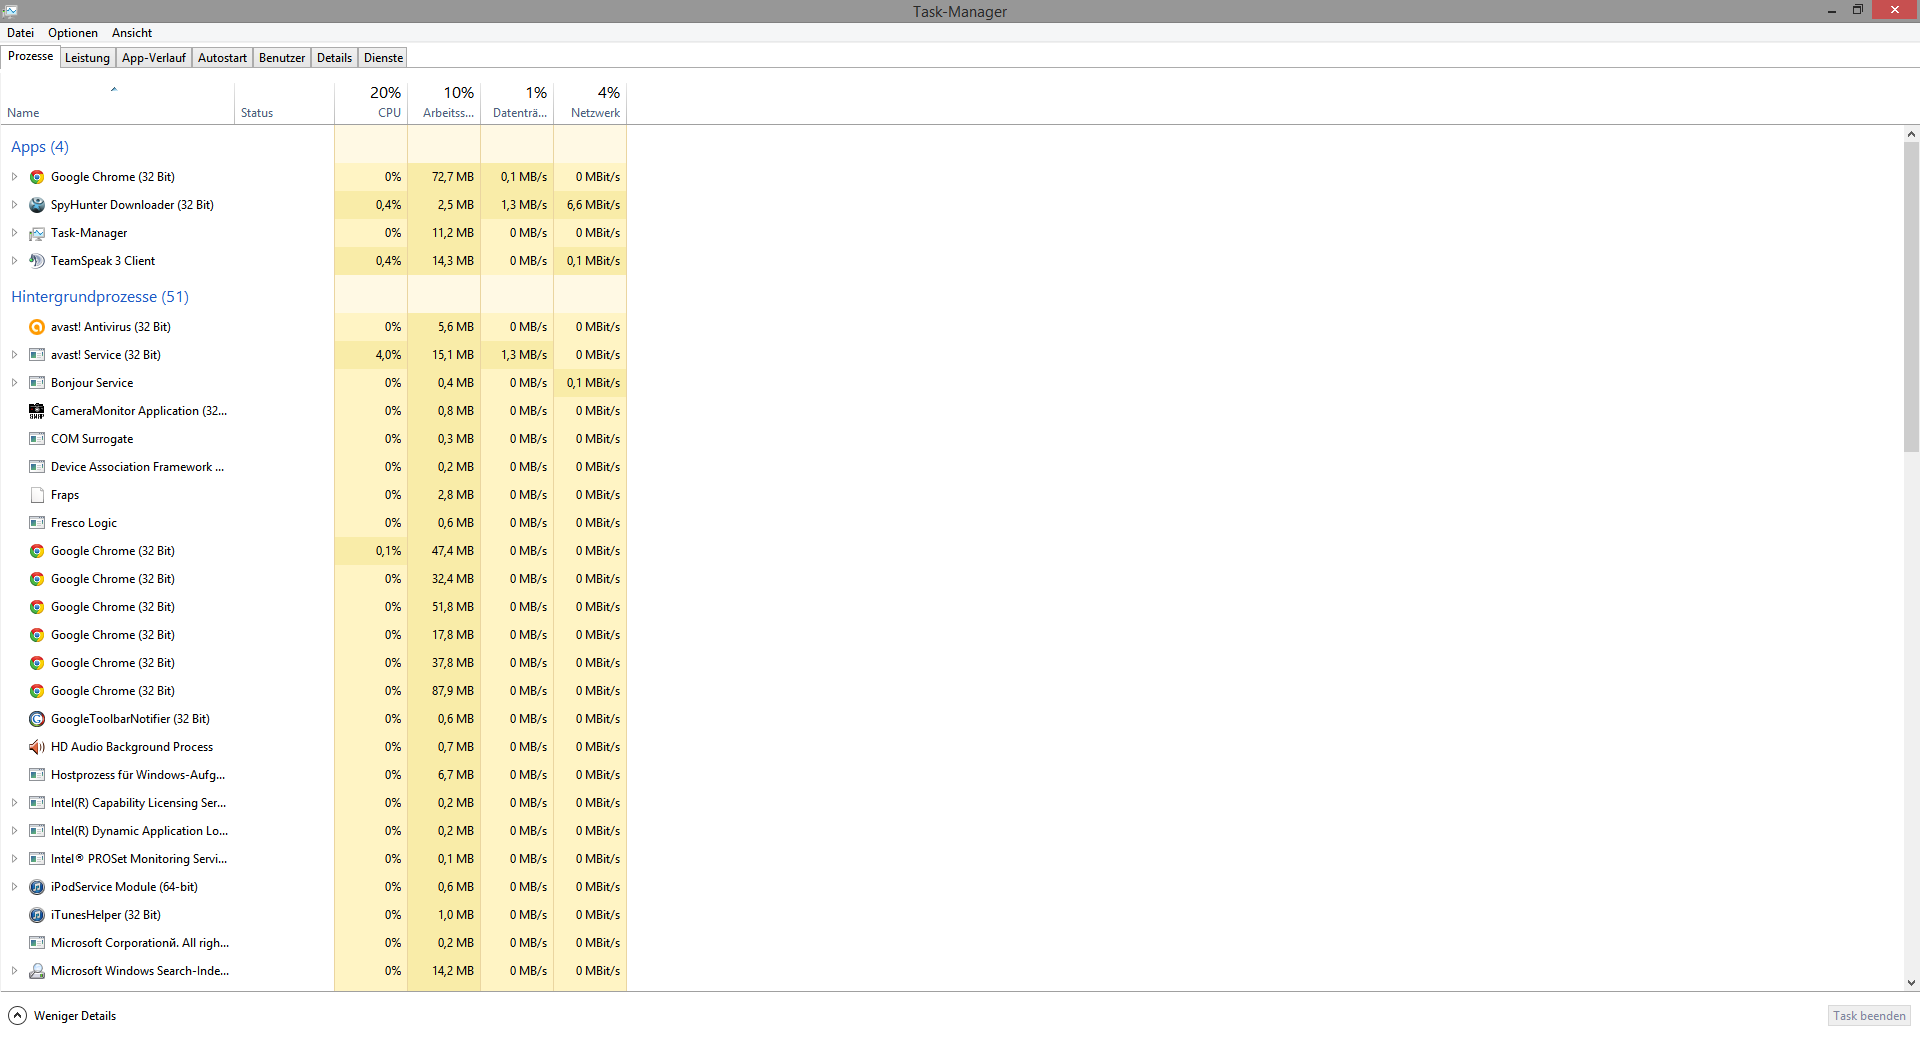Image resolution: width=1920 pixels, height=1040 pixels.
Task: Sort by Netzwerk column header
Action: 590,103
